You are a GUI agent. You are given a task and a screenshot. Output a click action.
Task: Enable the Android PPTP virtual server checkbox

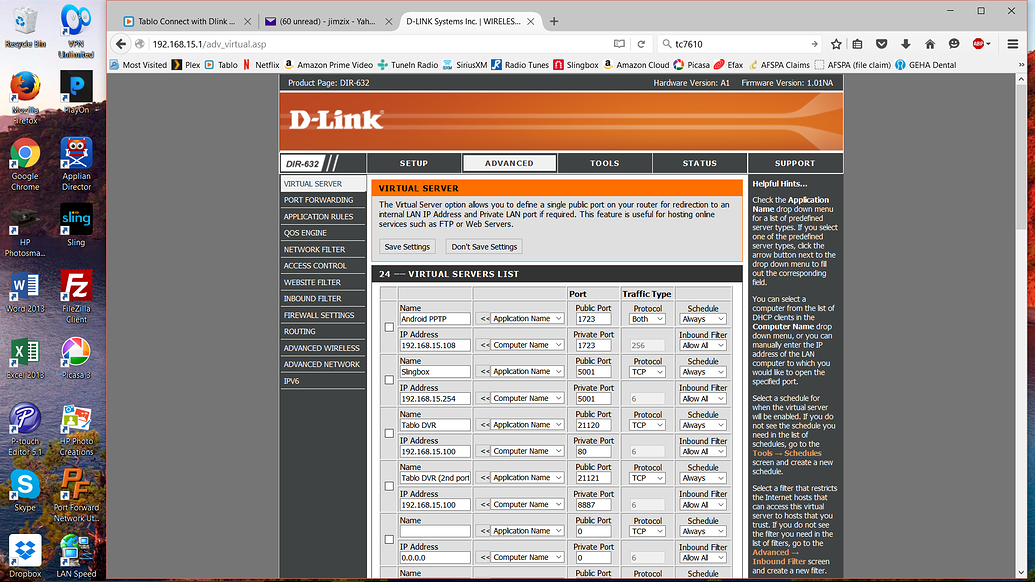[389, 327]
